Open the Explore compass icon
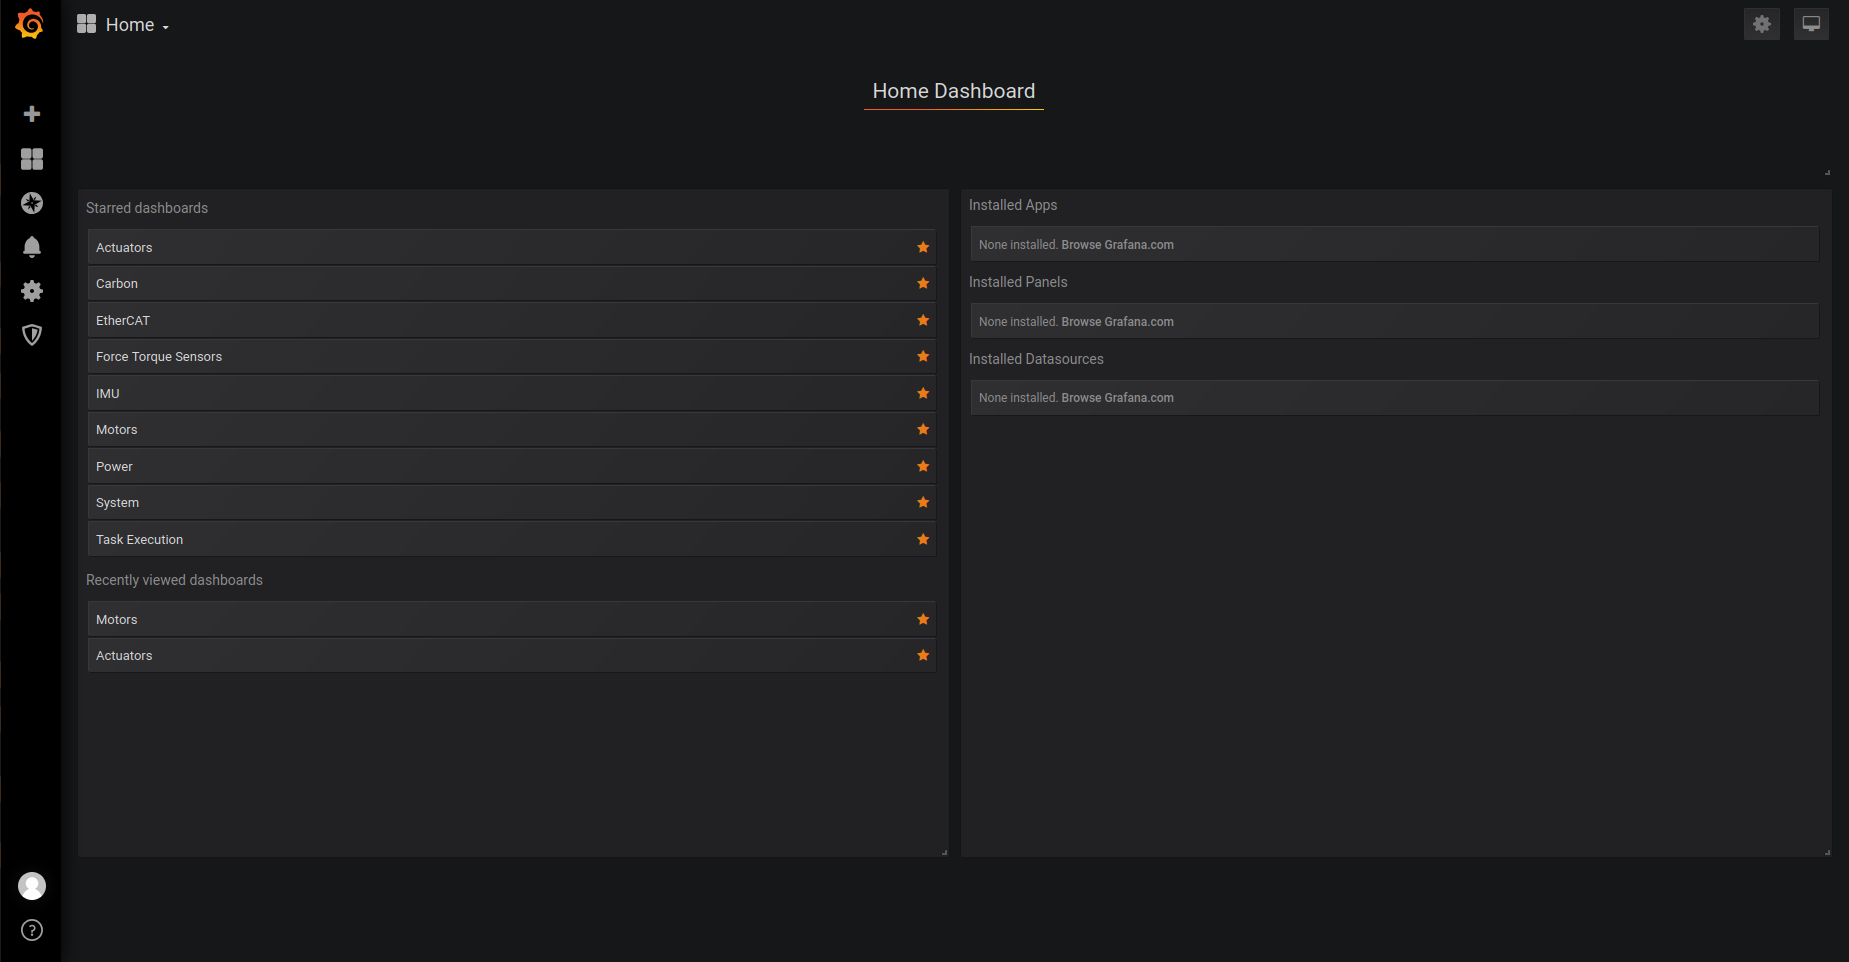 [x=32, y=203]
